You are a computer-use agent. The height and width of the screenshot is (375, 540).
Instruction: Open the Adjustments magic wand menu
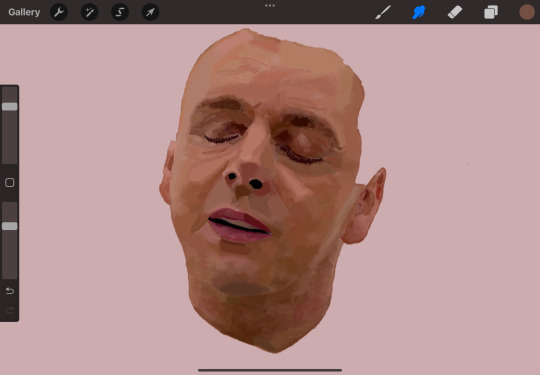(90, 12)
